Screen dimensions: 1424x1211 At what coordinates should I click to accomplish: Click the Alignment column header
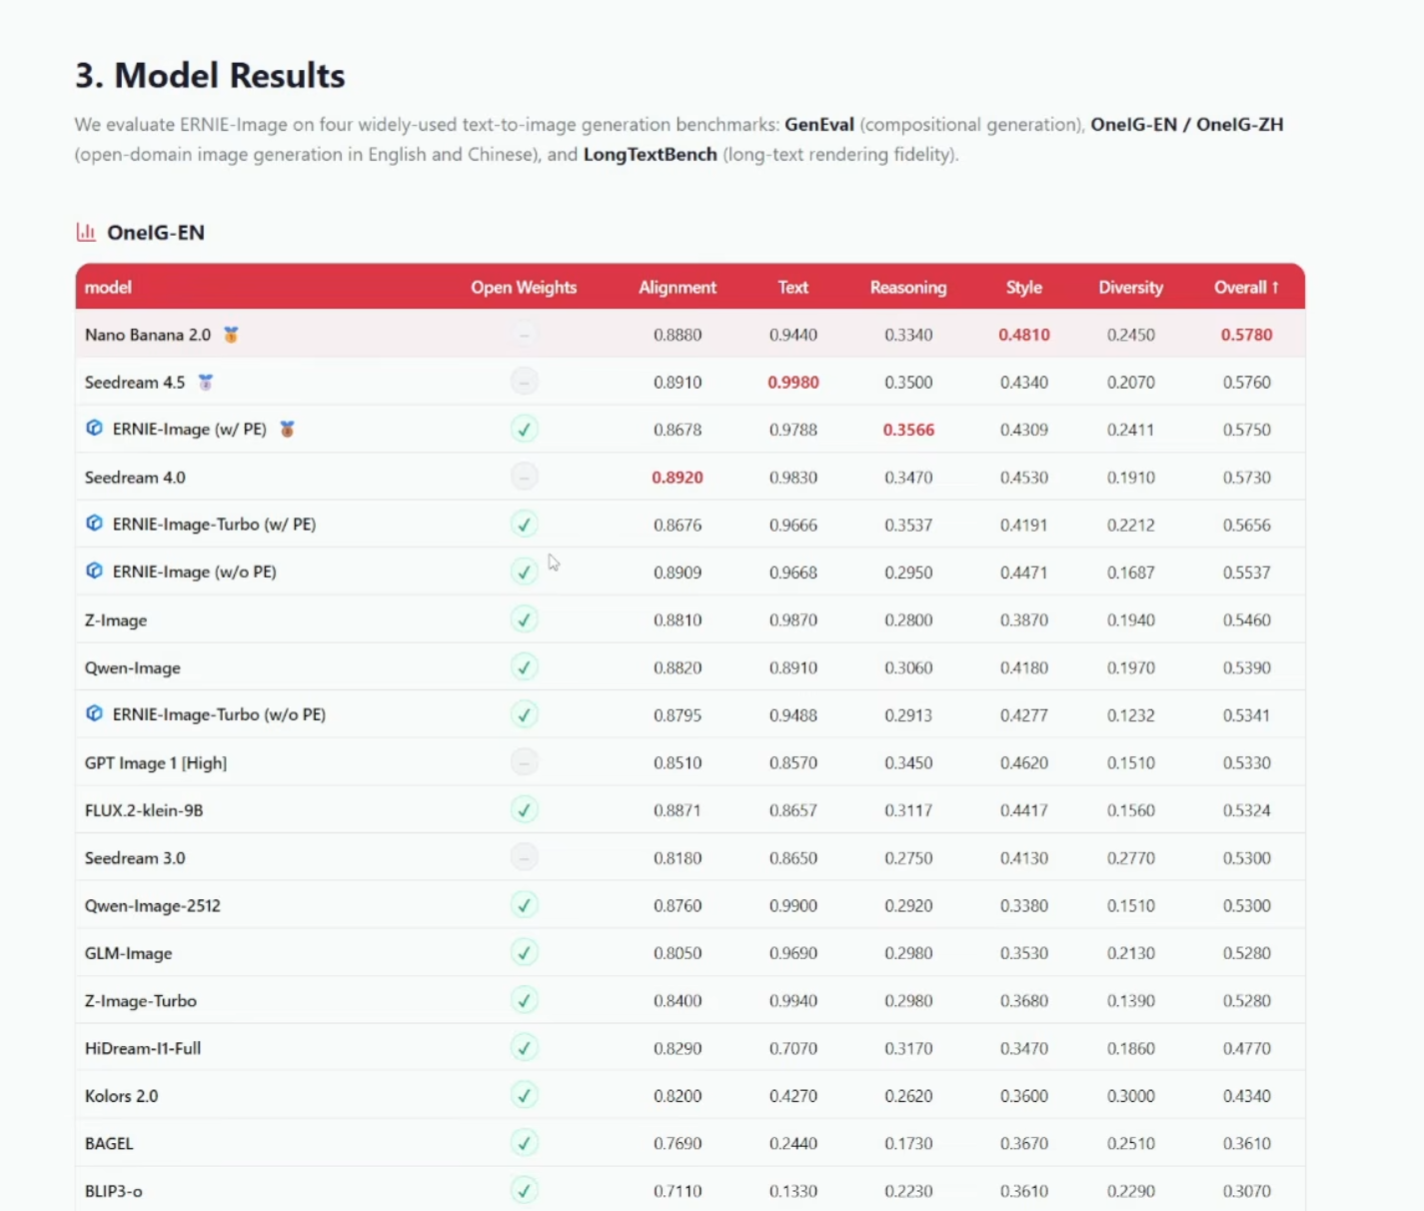tap(677, 287)
